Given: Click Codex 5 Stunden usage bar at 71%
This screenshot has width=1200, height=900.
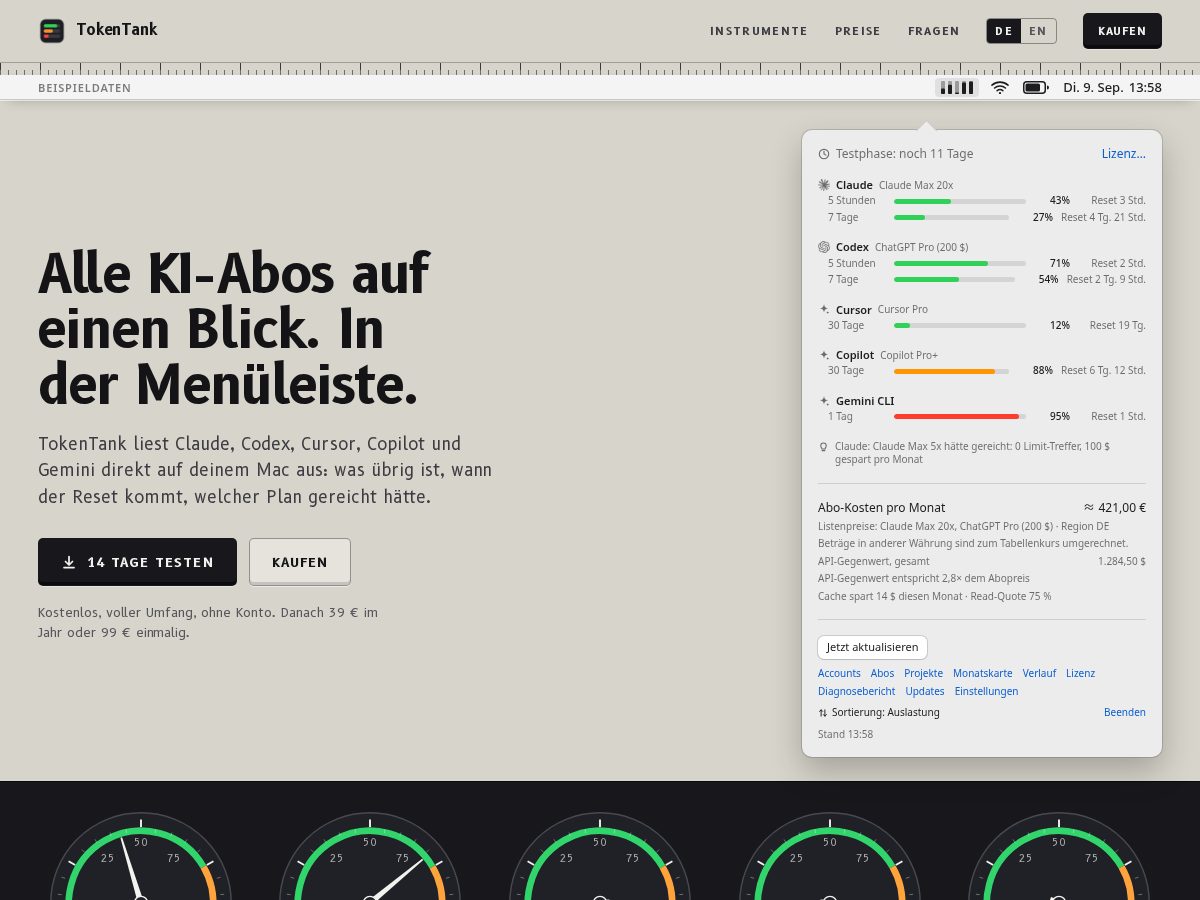Looking at the screenshot, I should tap(960, 263).
